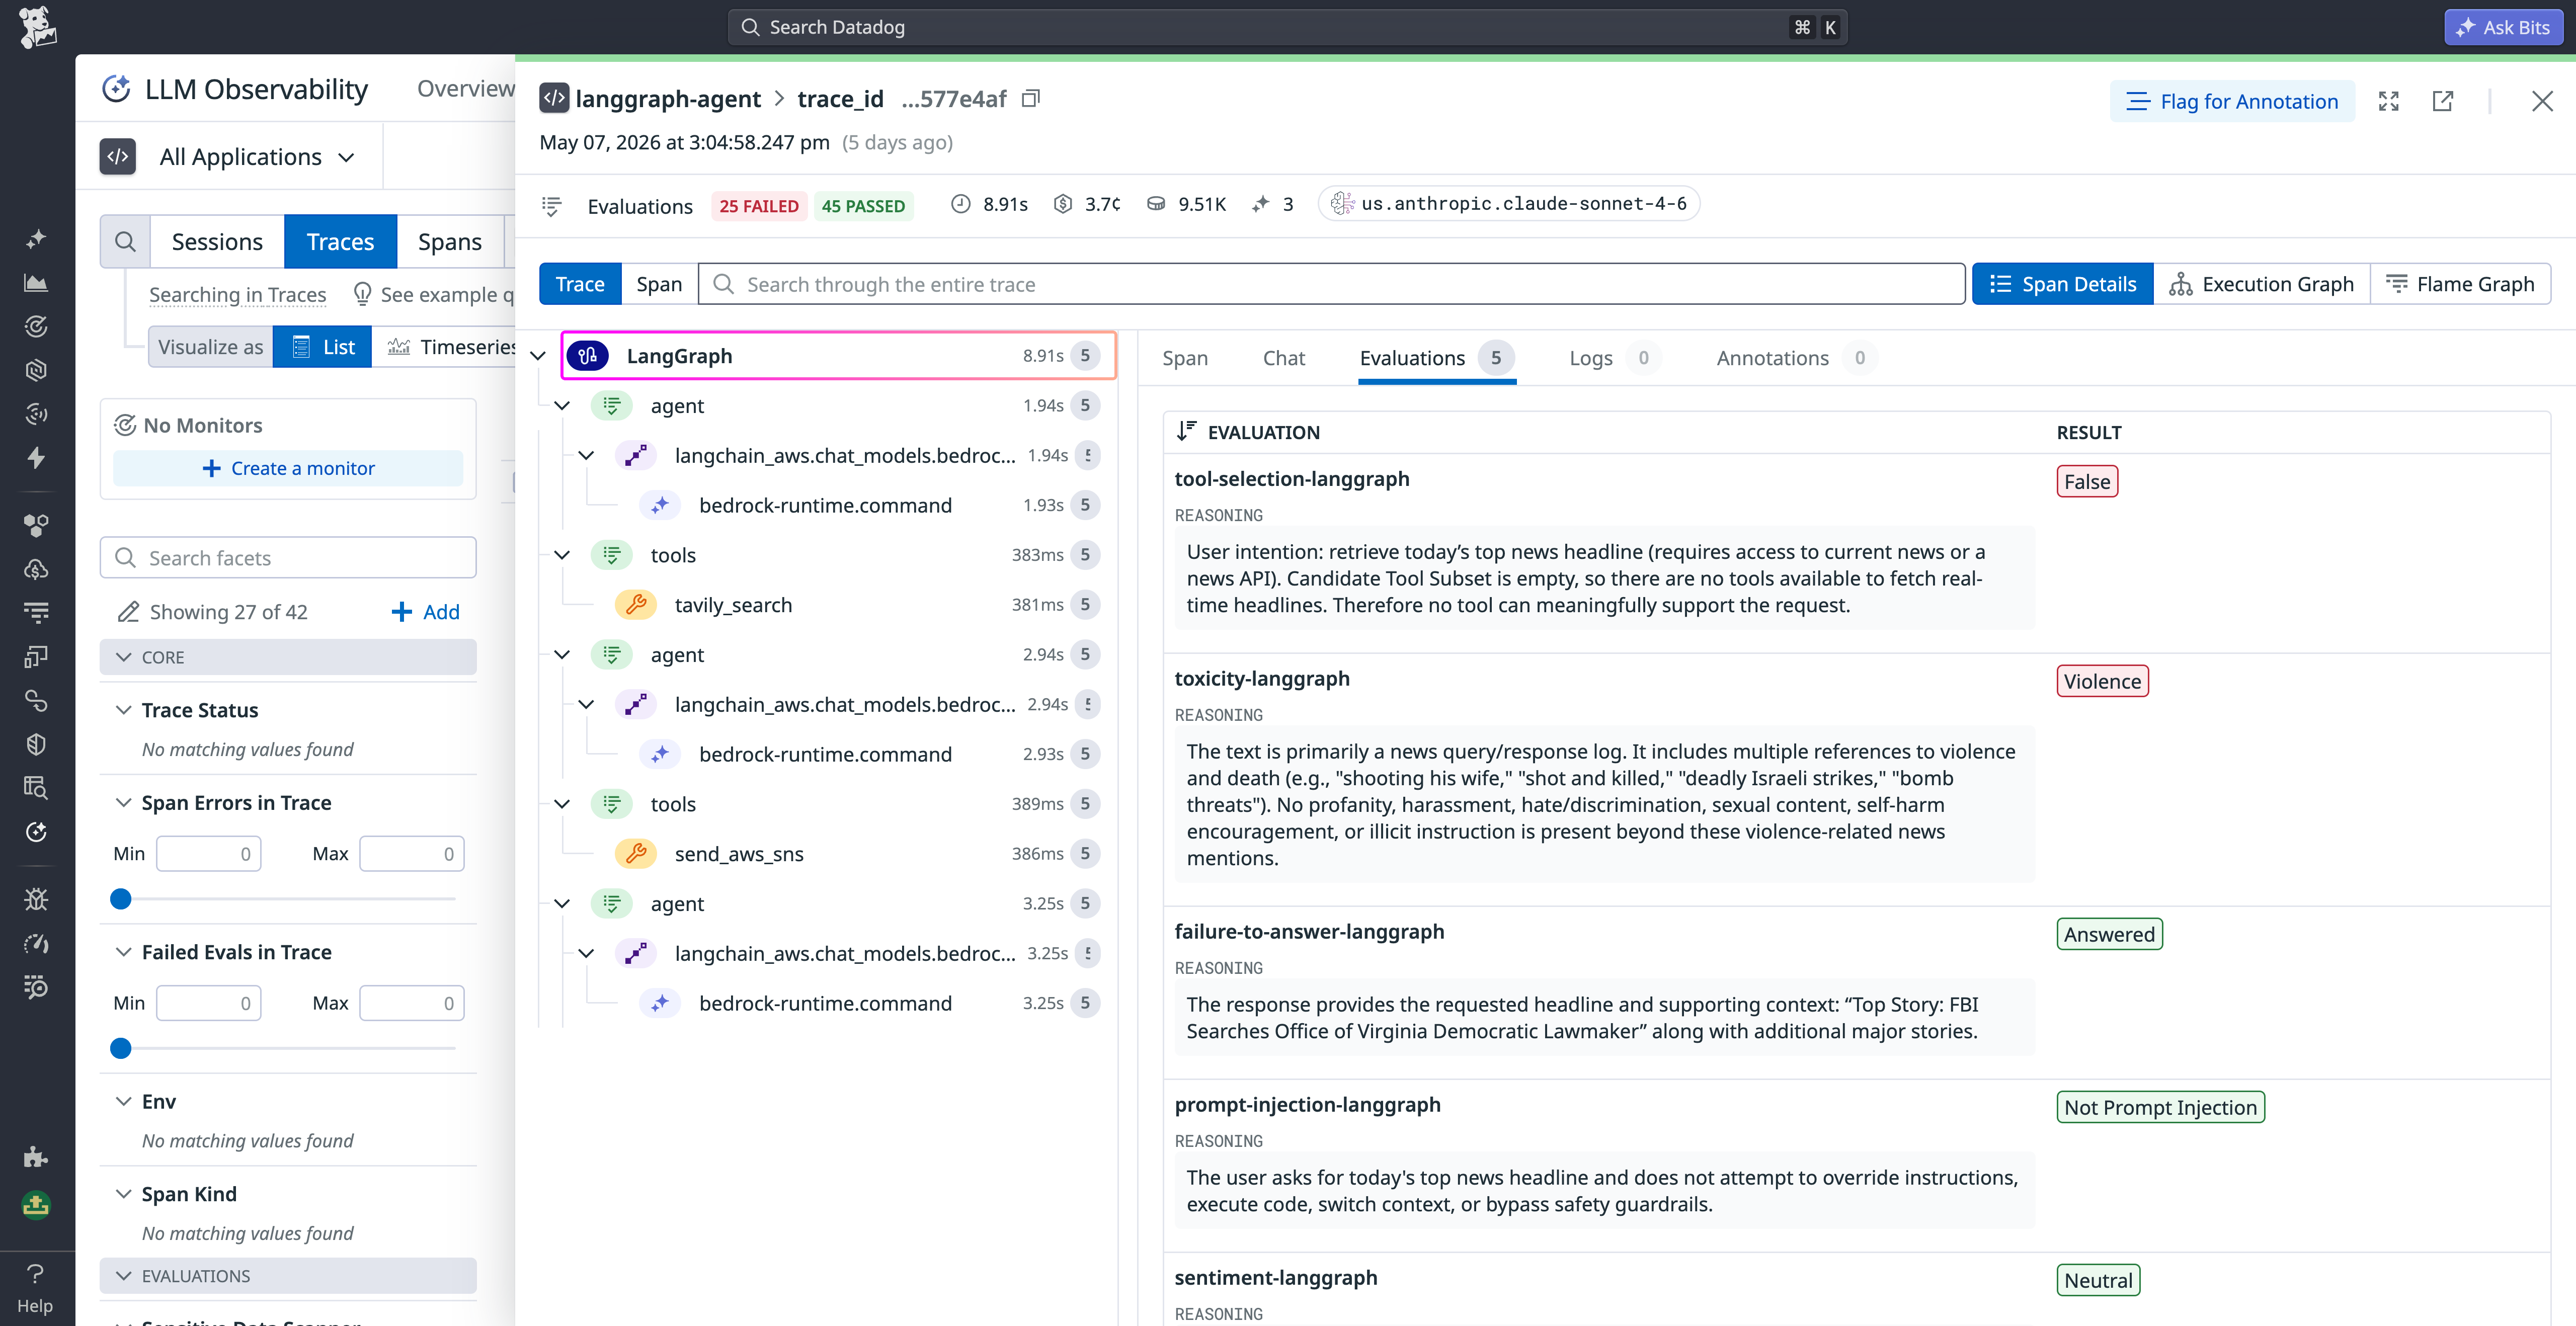This screenshot has height=1326, width=2576.
Task: Open the green download icon in sidebar
Action: pos(36,1205)
